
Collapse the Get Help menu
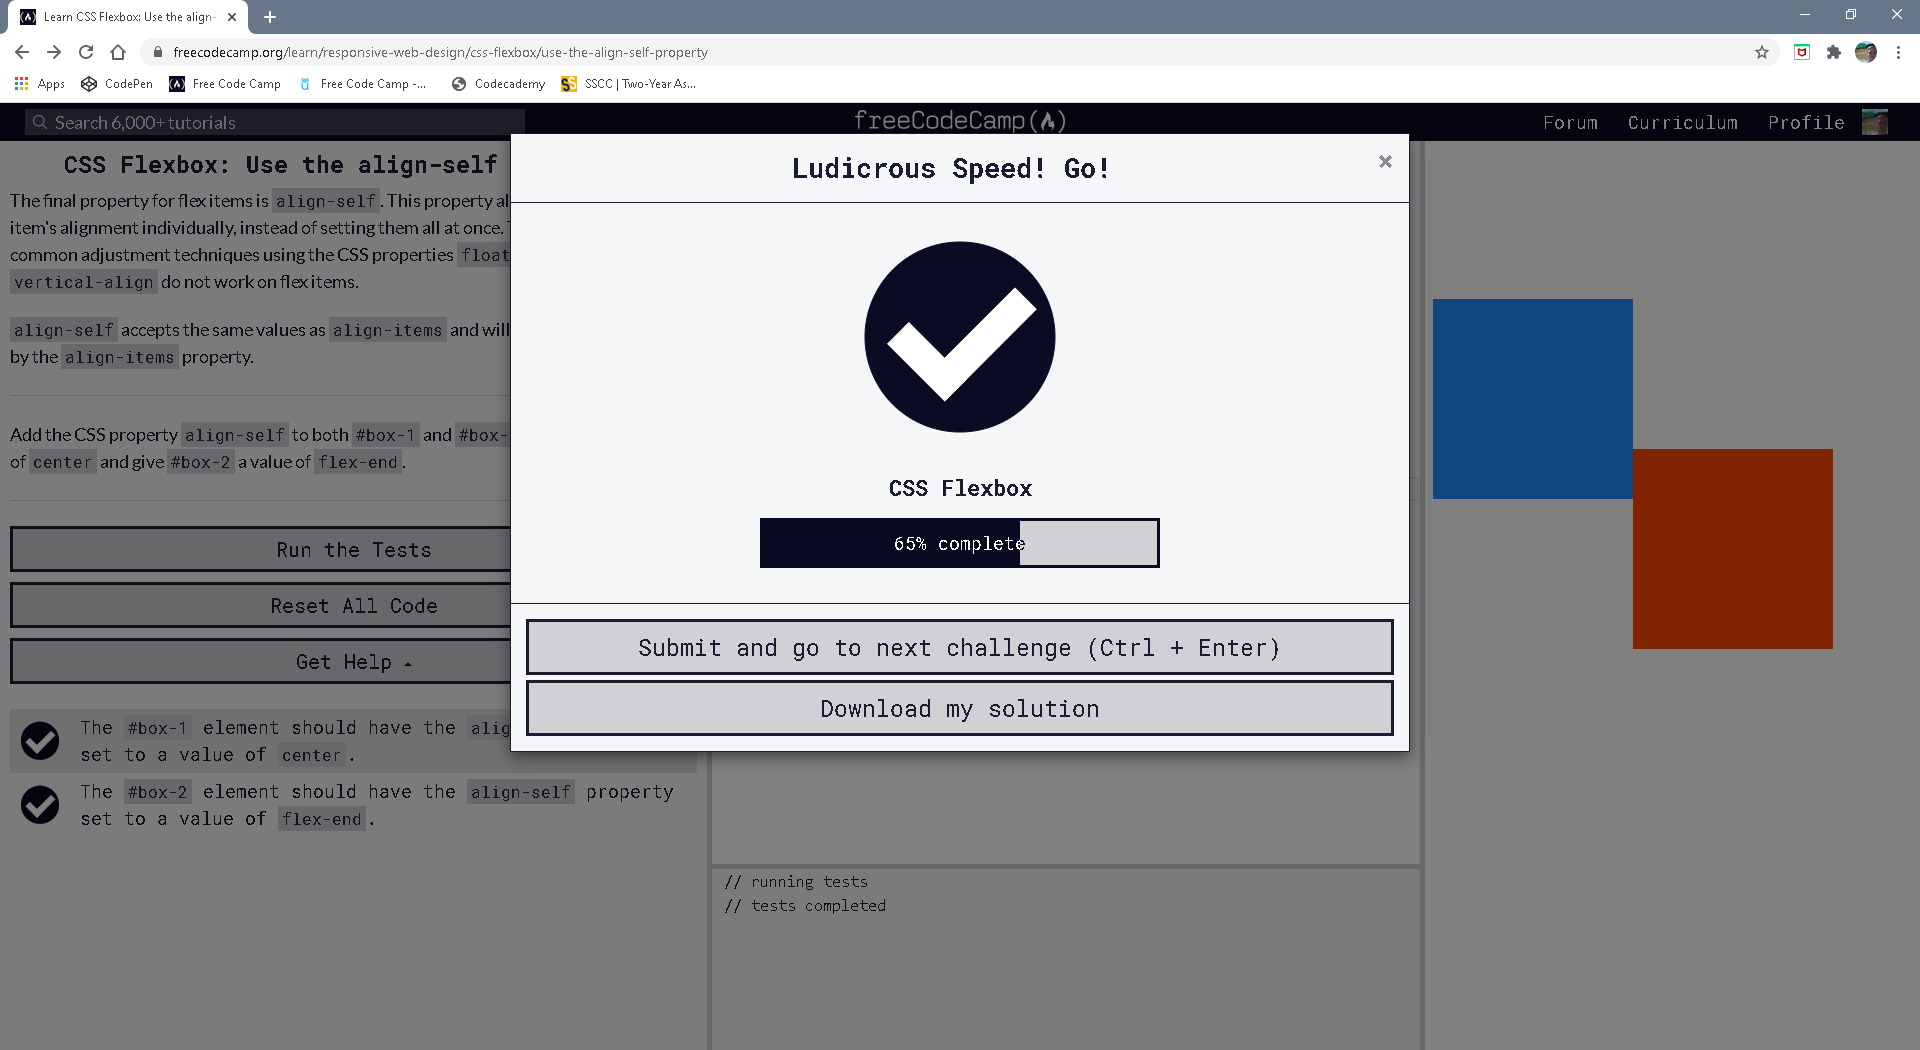coord(352,661)
